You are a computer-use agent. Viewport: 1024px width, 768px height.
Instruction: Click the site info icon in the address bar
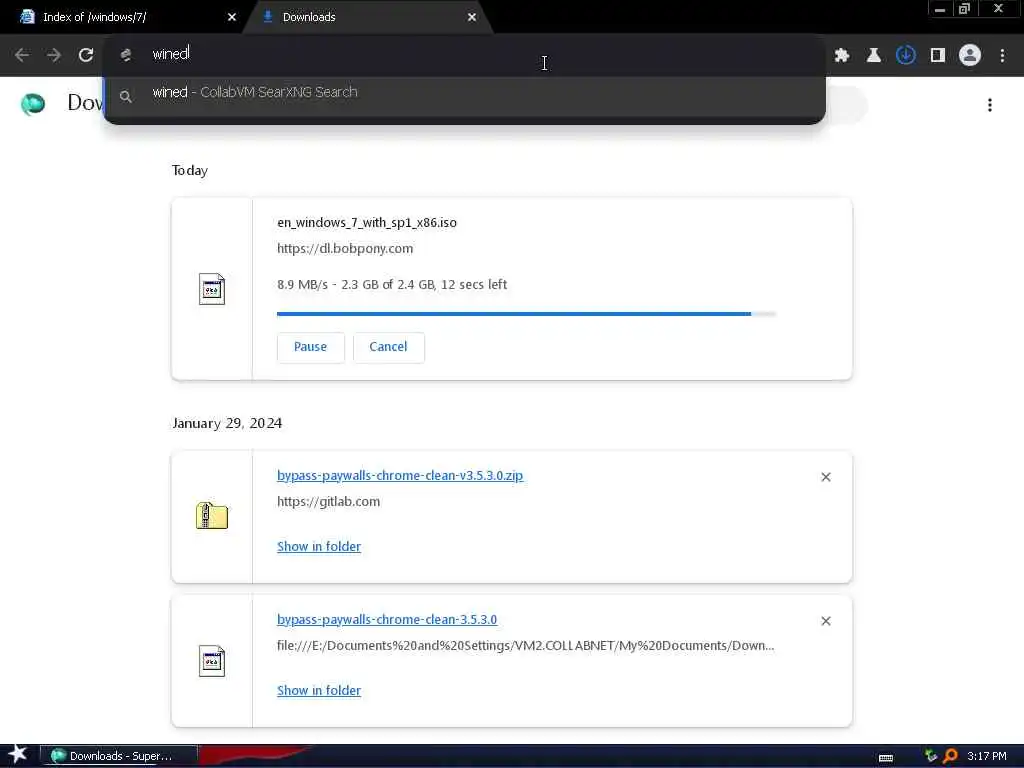point(126,56)
